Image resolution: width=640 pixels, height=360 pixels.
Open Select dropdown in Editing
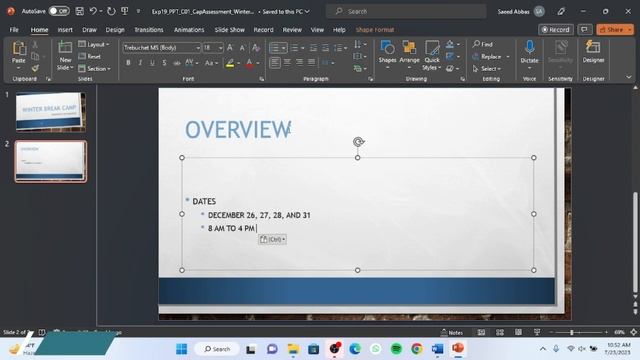click(487, 69)
